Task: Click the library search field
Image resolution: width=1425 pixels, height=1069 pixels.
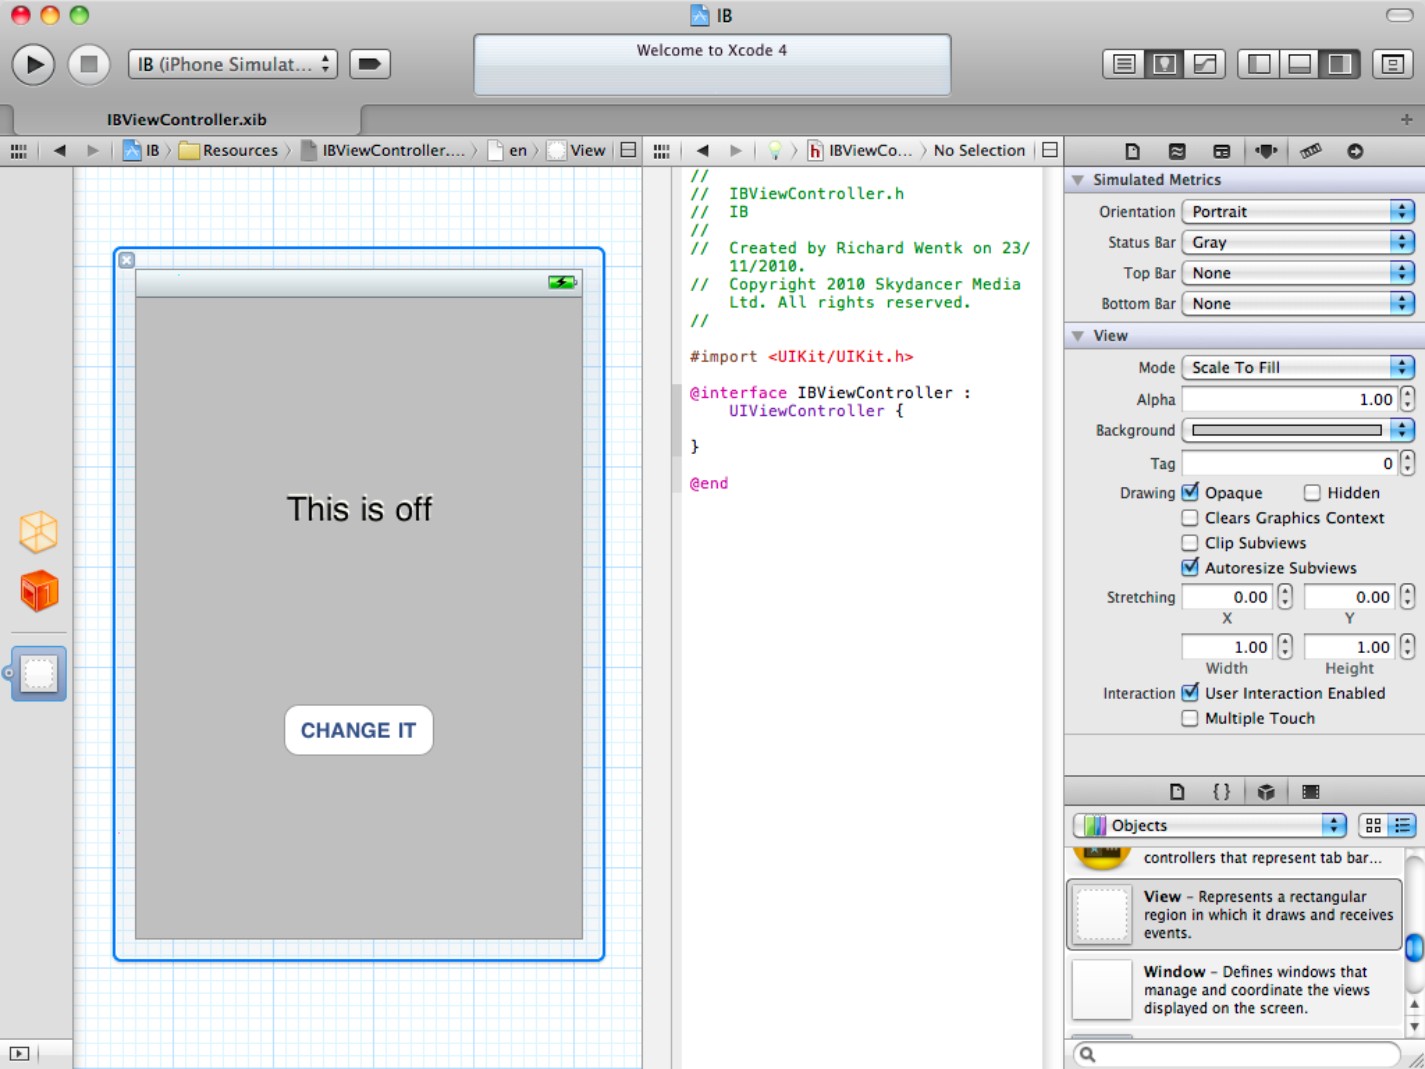Action: [1236, 1054]
